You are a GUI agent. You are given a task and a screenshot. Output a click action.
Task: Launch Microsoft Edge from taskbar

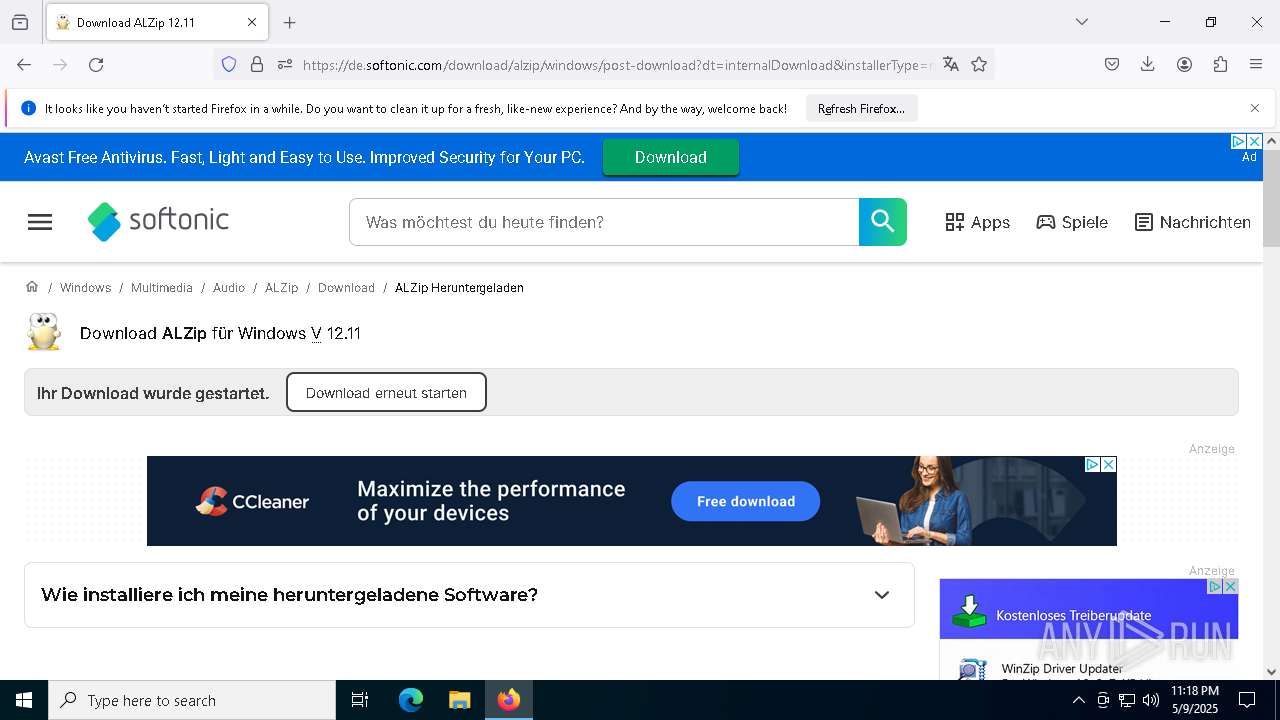(x=411, y=700)
